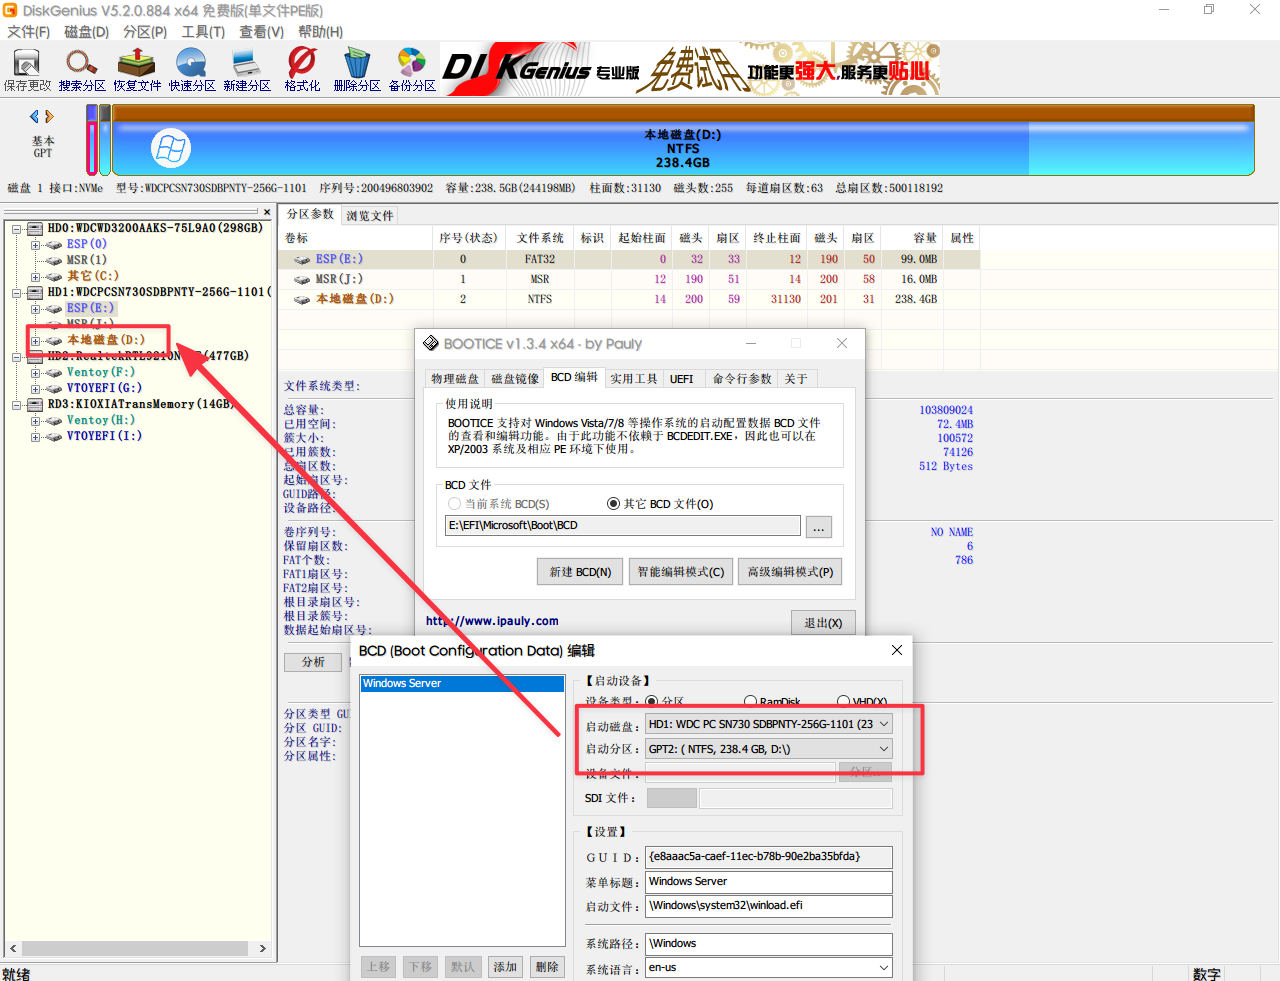Select the 新建分区 (New Partition) icon

pyautogui.click(x=247, y=69)
